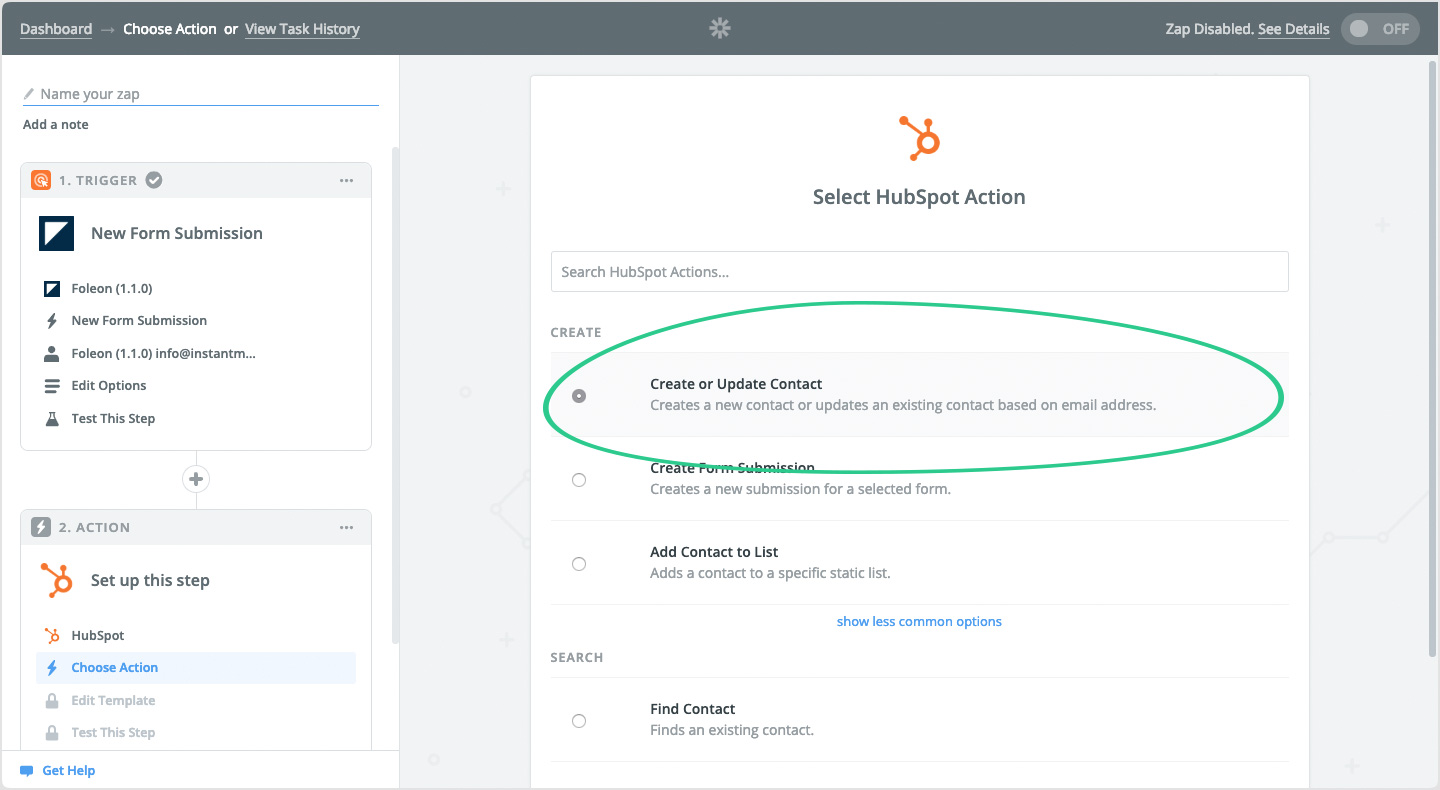This screenshot has height=790, width=1440.
Task: Choose the Find Contact radio option
Action: click(579, 721)
